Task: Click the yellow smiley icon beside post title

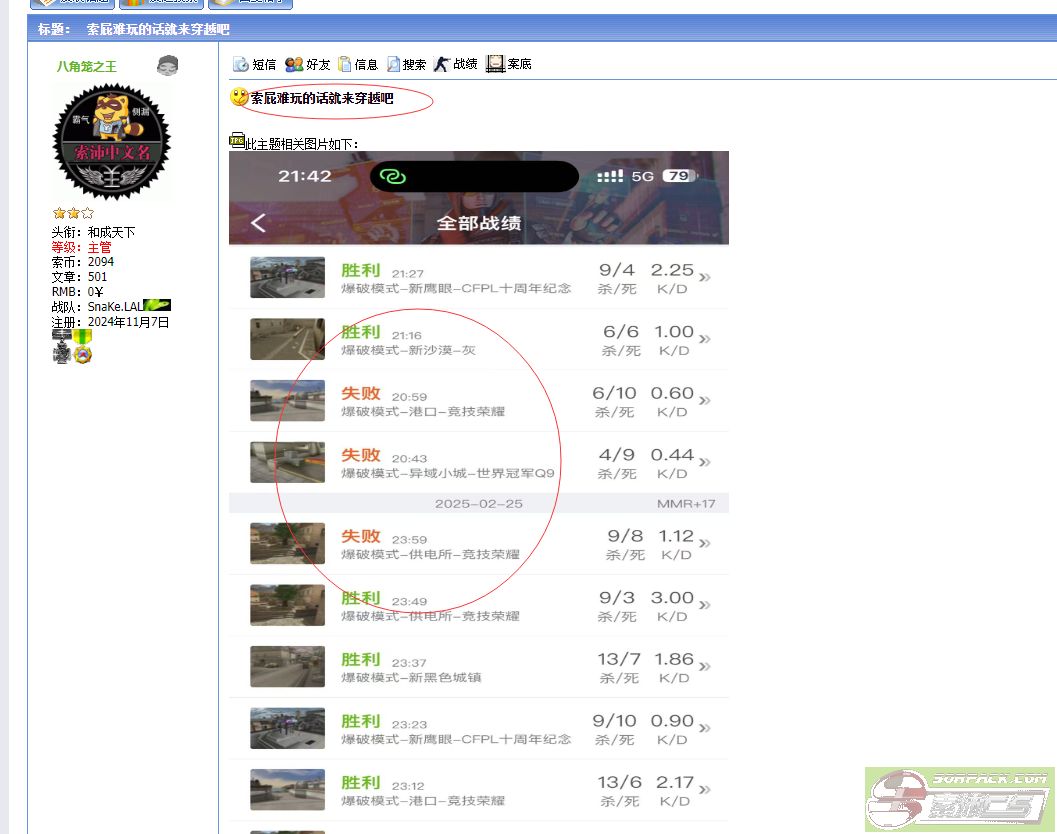Action: (239, 98)
